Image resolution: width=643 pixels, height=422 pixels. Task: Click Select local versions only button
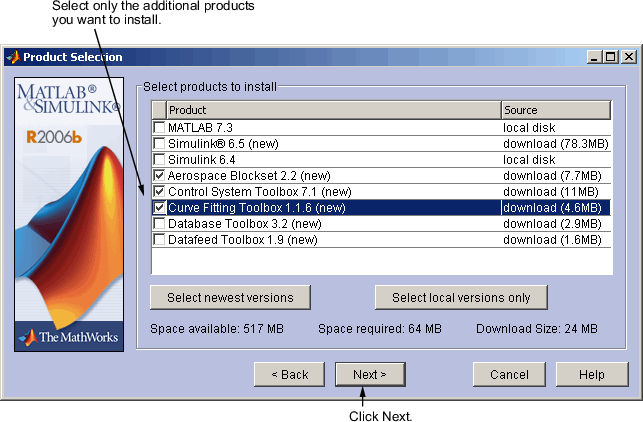click(x=461, y=297)
